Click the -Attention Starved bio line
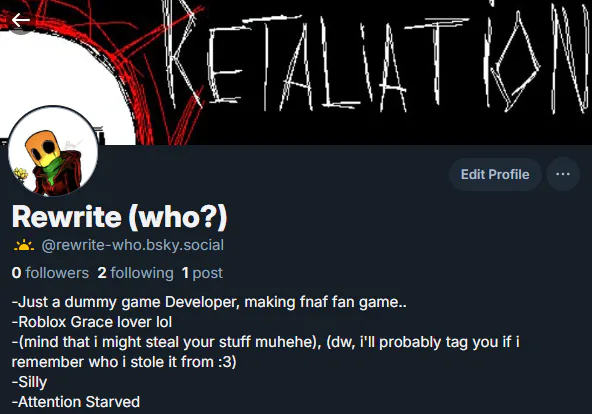This screenshot has height=414, width=592. [x=76, y=402]
